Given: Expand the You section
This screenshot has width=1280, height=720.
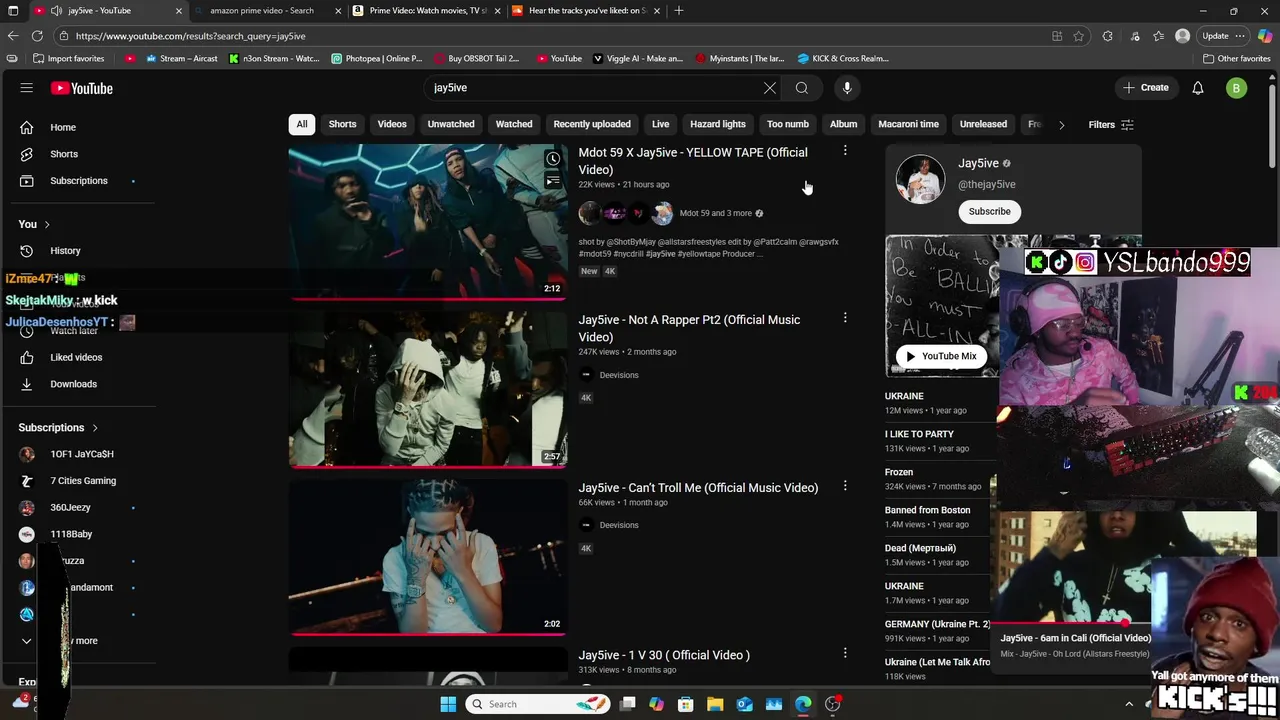Looking at the screenshot, I should pyautogui.click(x=34, y=224).
